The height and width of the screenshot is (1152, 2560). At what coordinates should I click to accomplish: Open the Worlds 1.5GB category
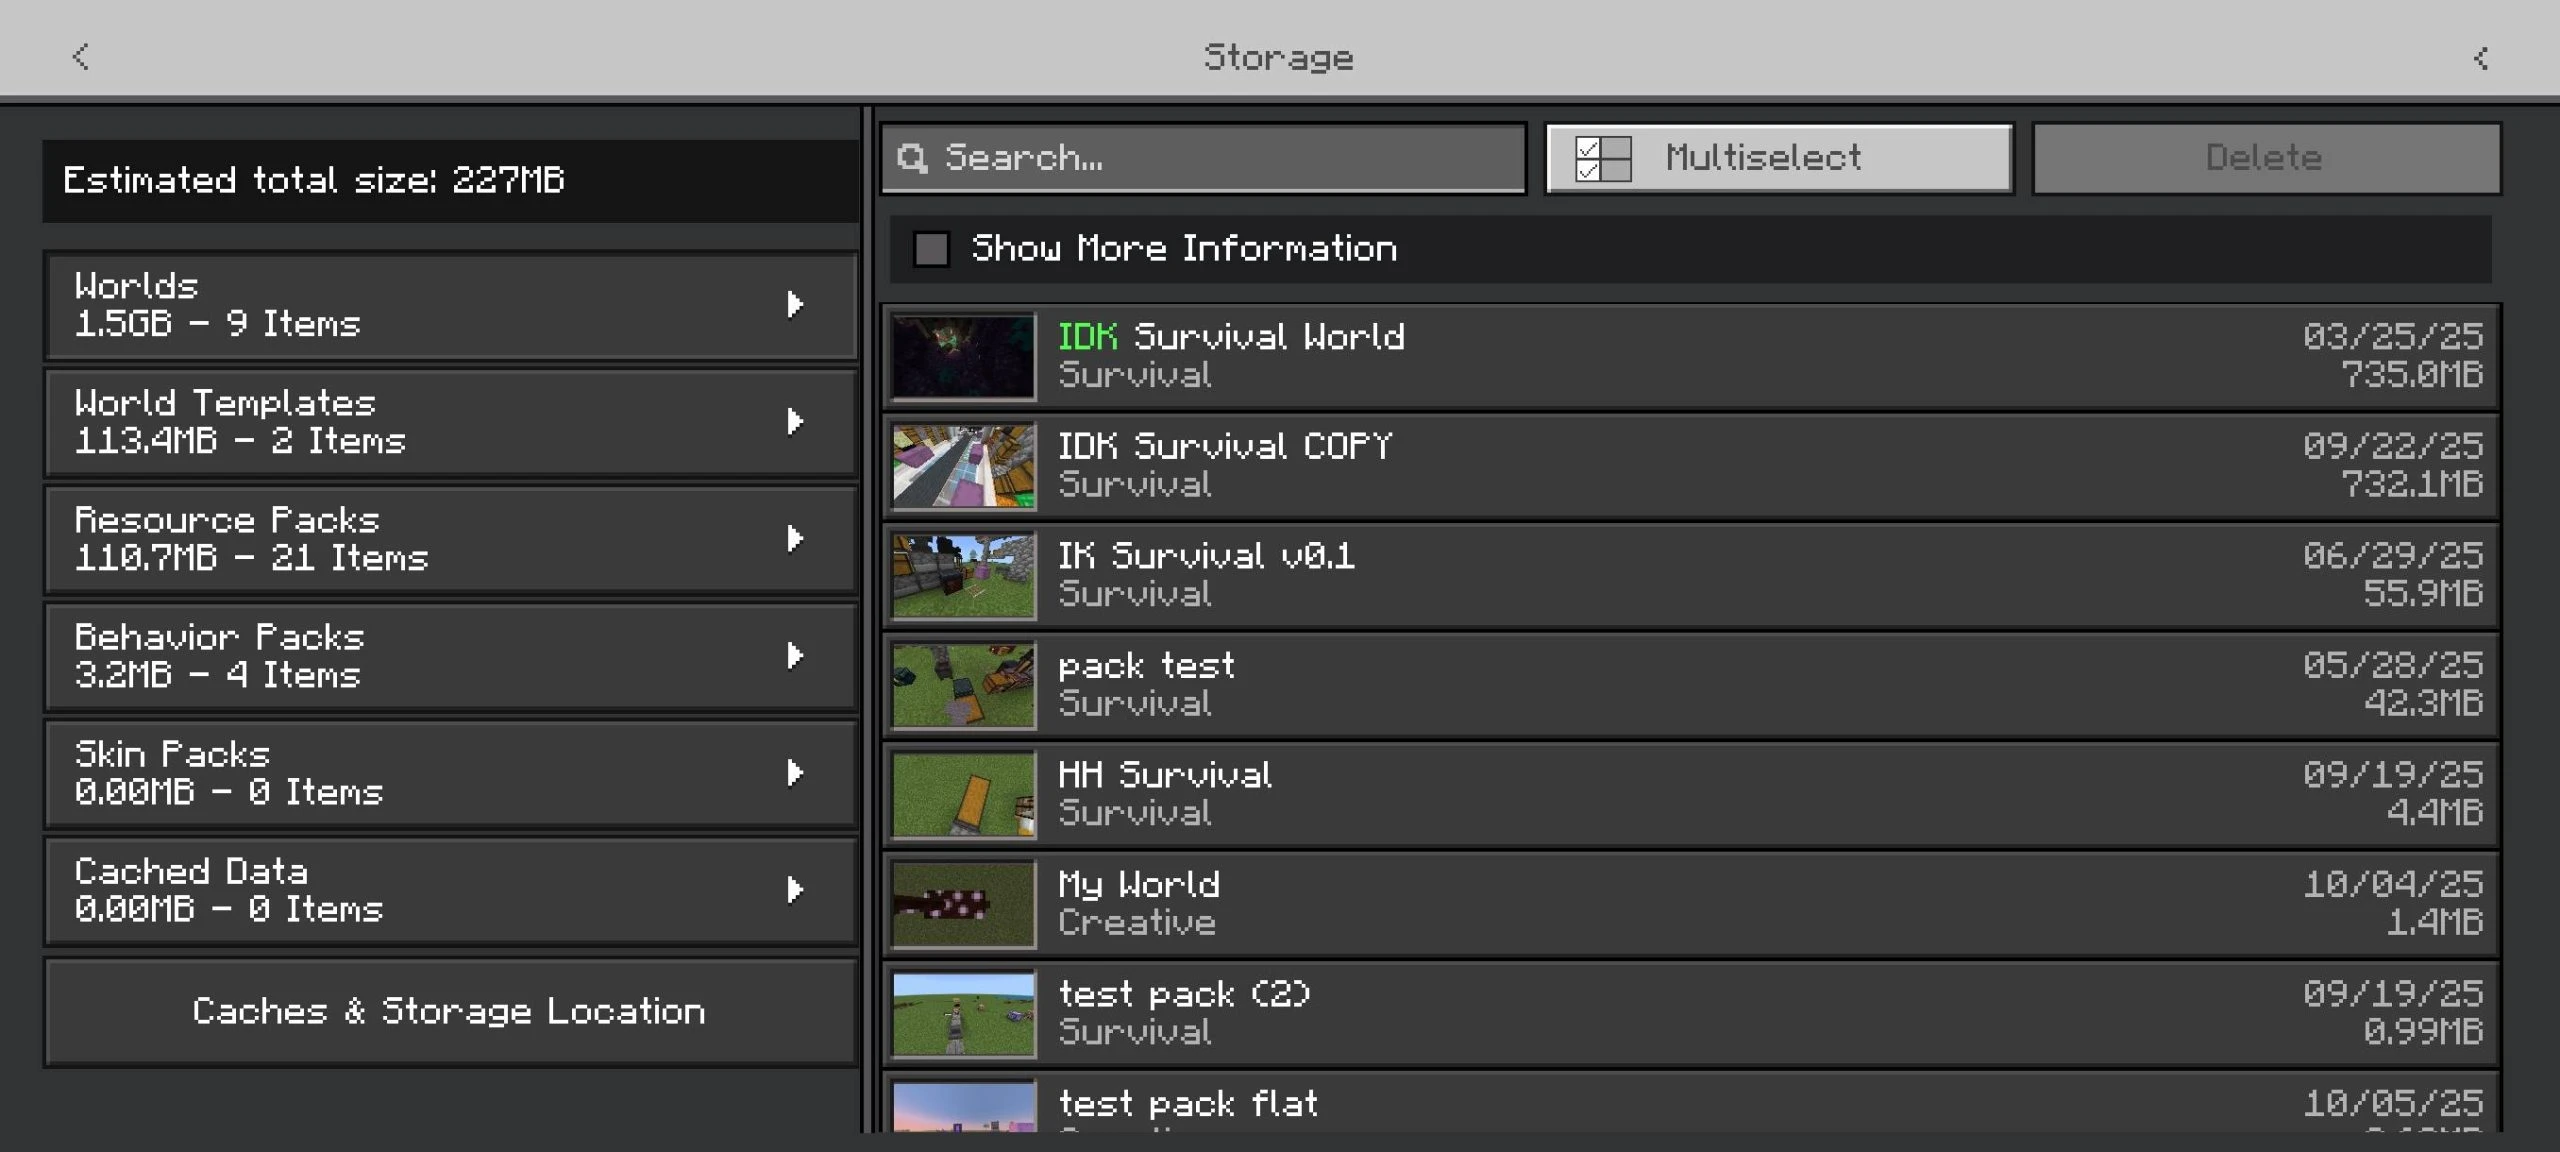[451, 305]
